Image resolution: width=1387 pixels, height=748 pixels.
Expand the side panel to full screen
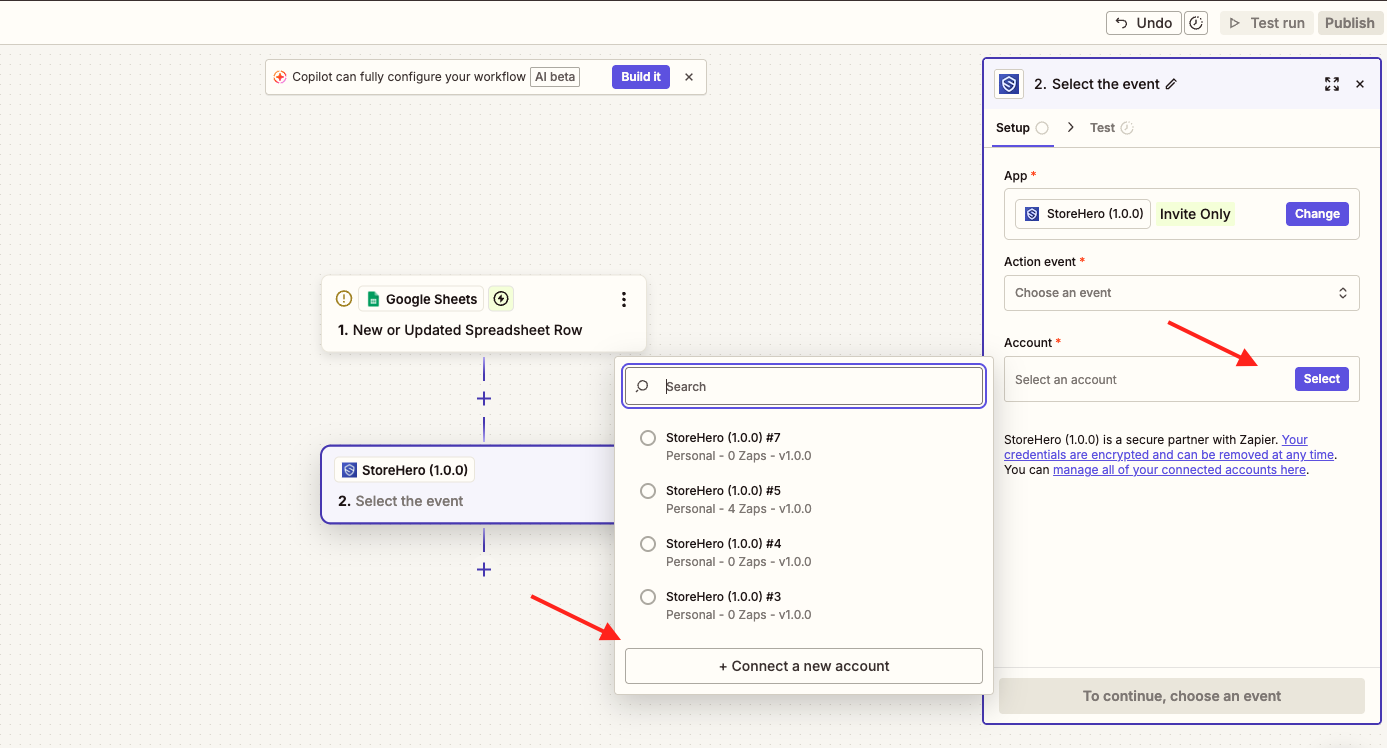(1332, 84)
